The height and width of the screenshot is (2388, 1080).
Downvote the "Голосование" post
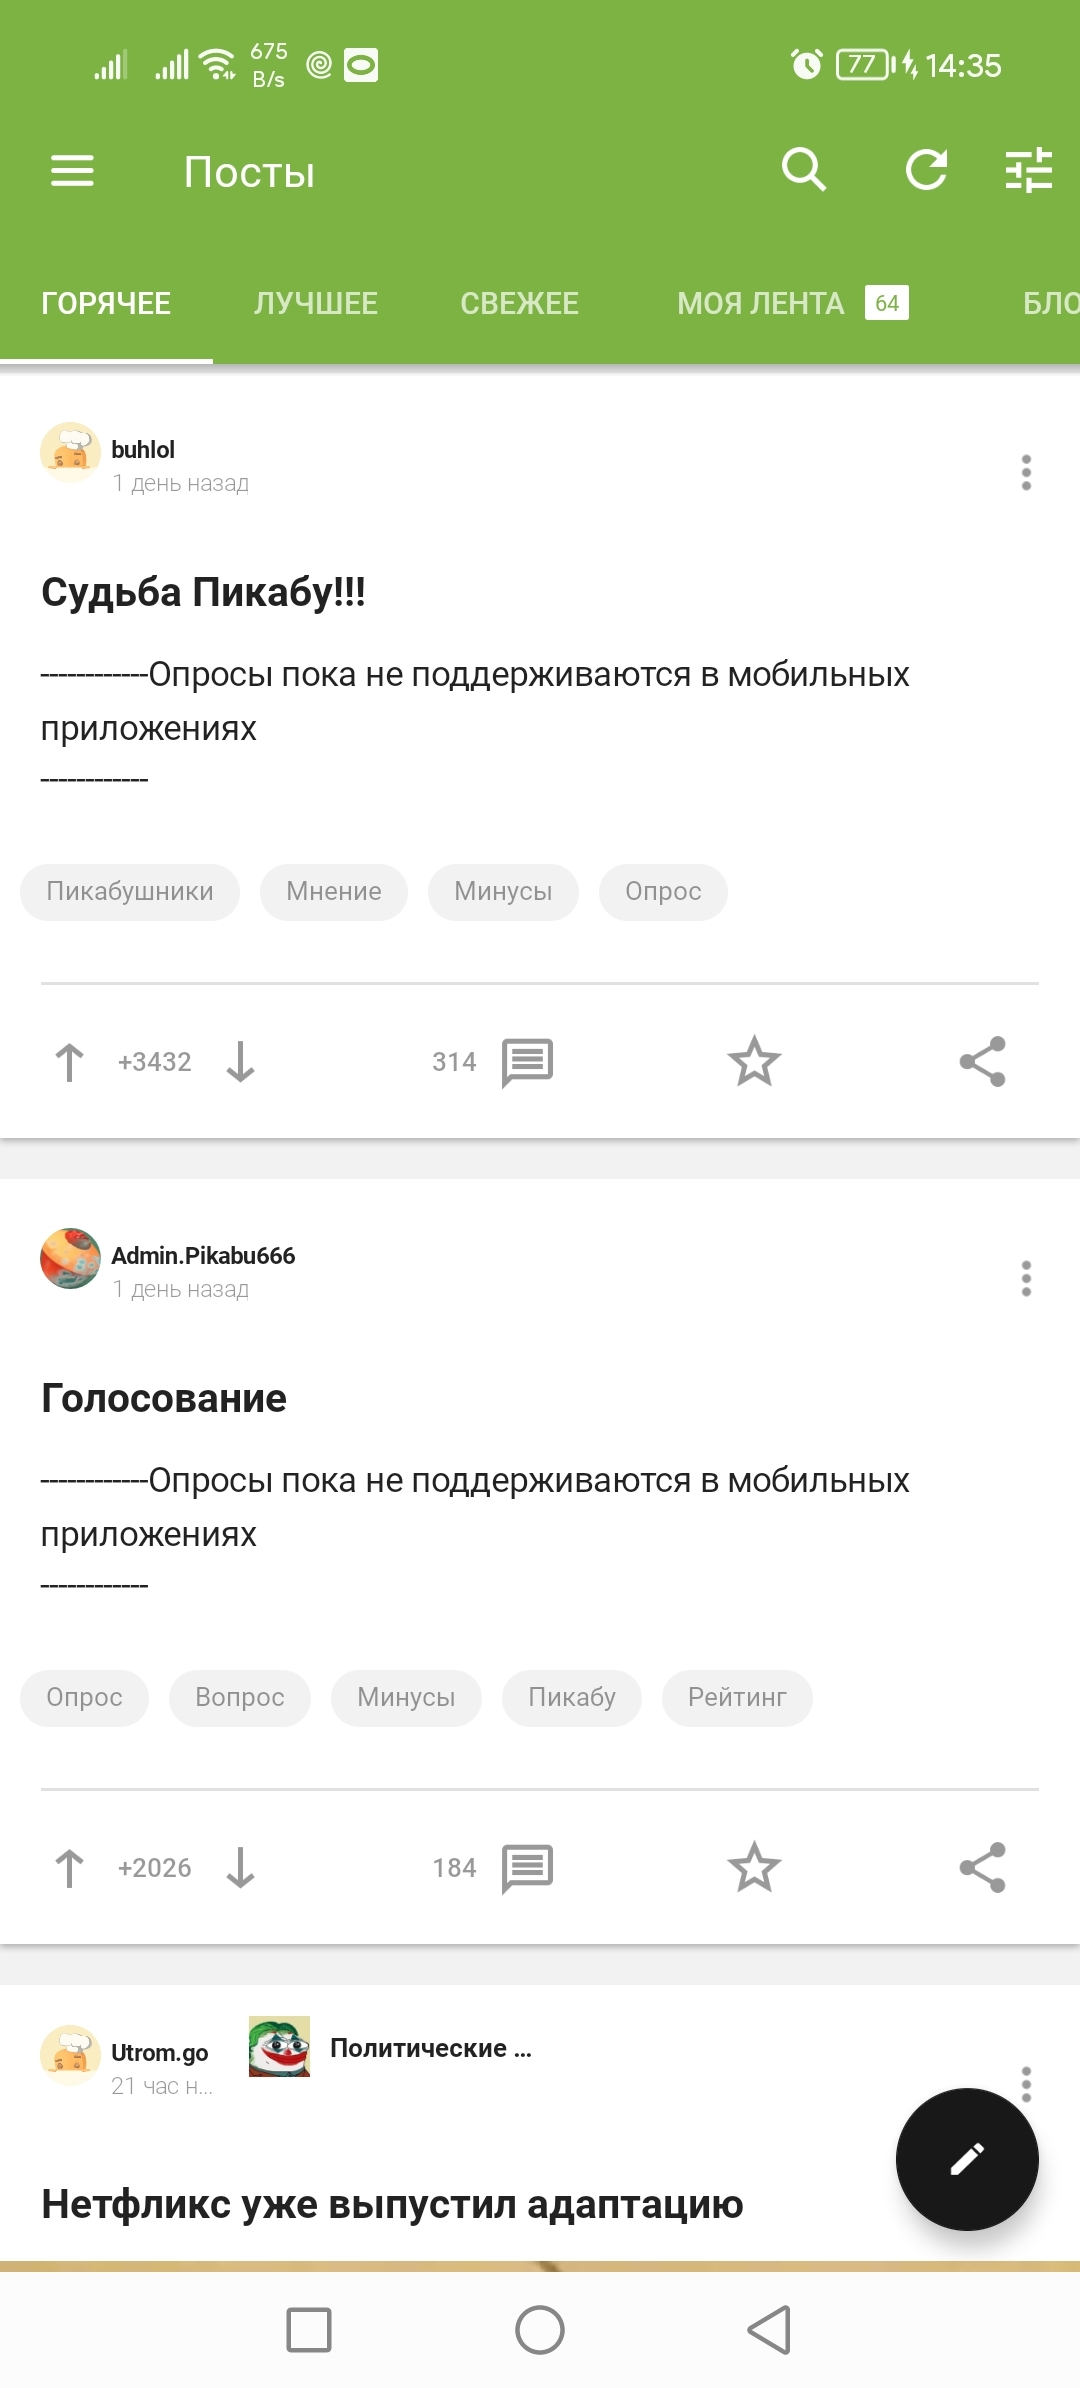click(241, 1868)
